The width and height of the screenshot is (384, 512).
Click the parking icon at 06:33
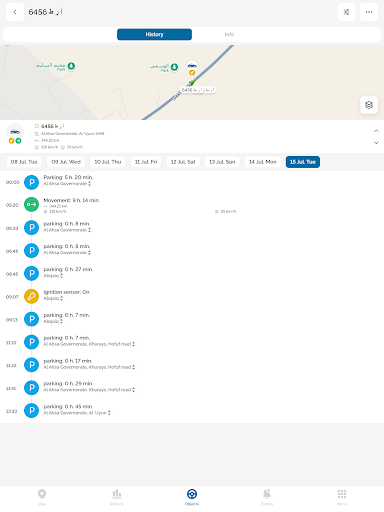pos(32,228)
